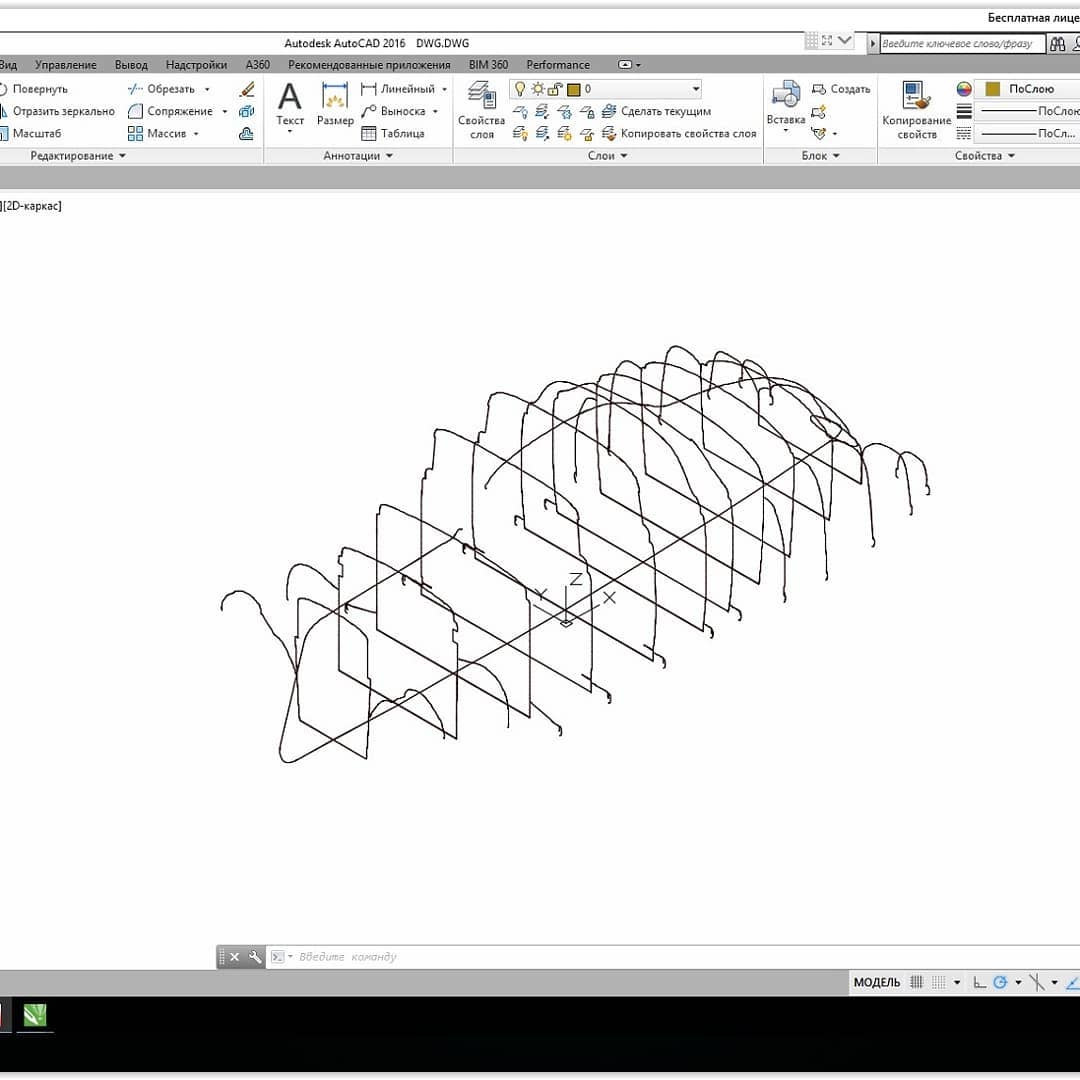Open the Управление ribbon tab
Viewport: 1080px width, 1080px height.
coord(66,65)
